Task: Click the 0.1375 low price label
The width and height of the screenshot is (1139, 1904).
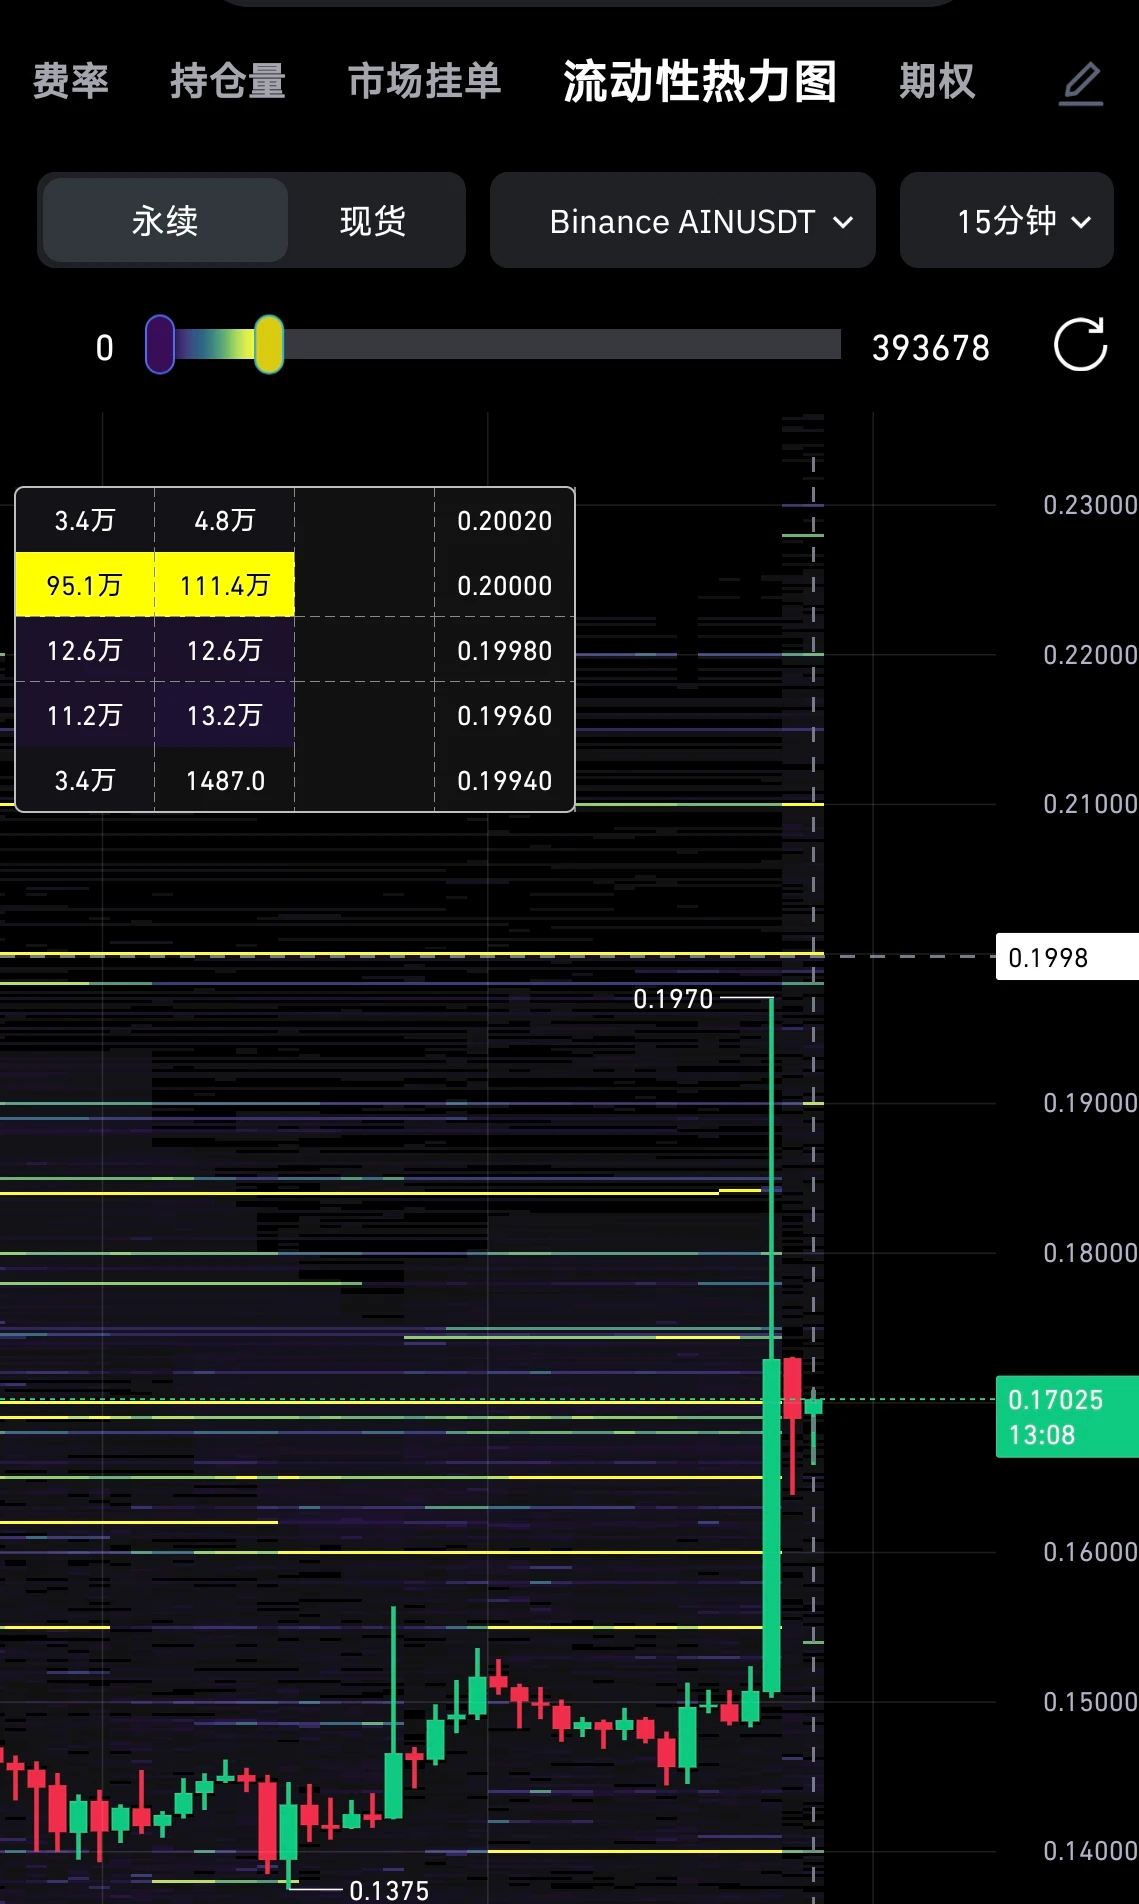Action: click(389, 1890)
